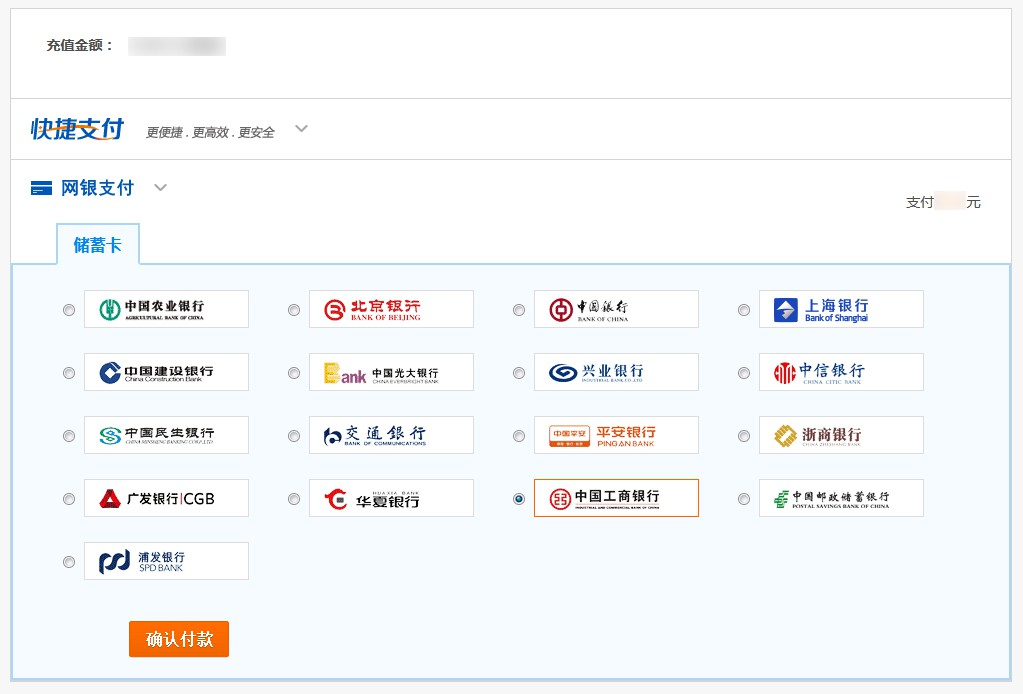Screen dimensions: 1023x694
Task: Click the 中国民生银行 logo card
Action: [166, 435]
